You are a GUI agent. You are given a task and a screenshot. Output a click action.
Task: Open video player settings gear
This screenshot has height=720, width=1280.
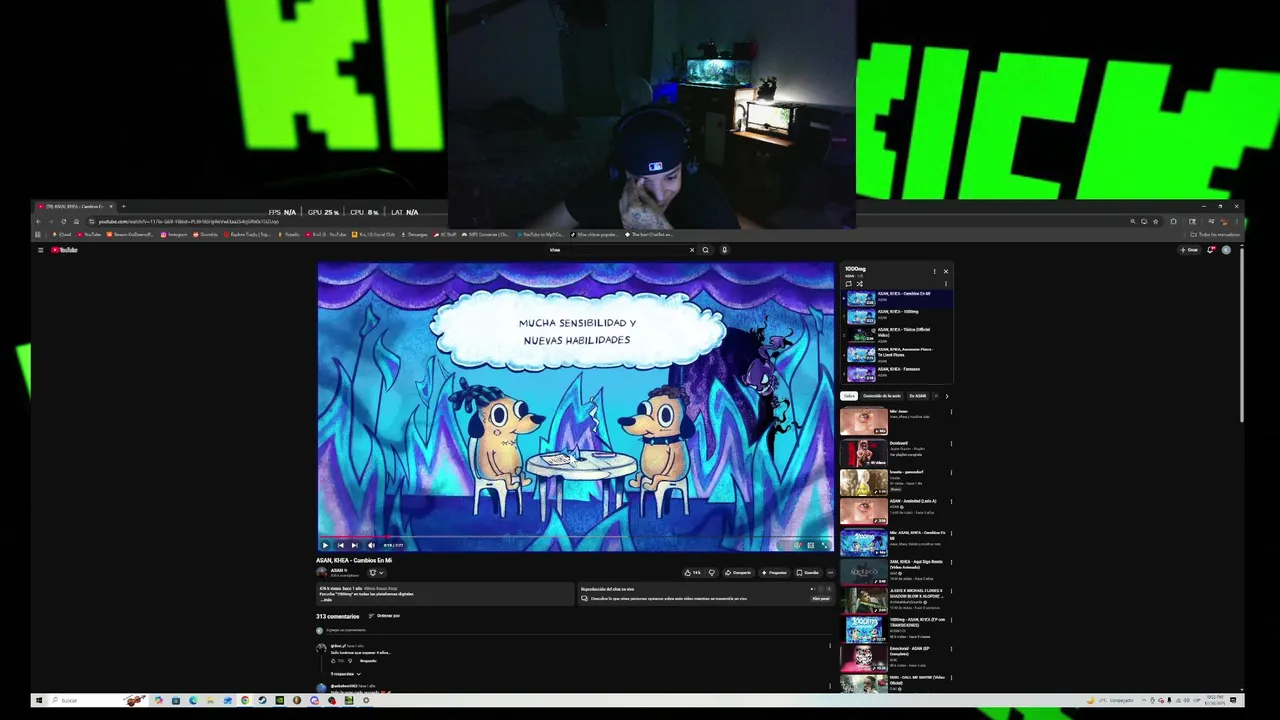[x=797, y=545]
